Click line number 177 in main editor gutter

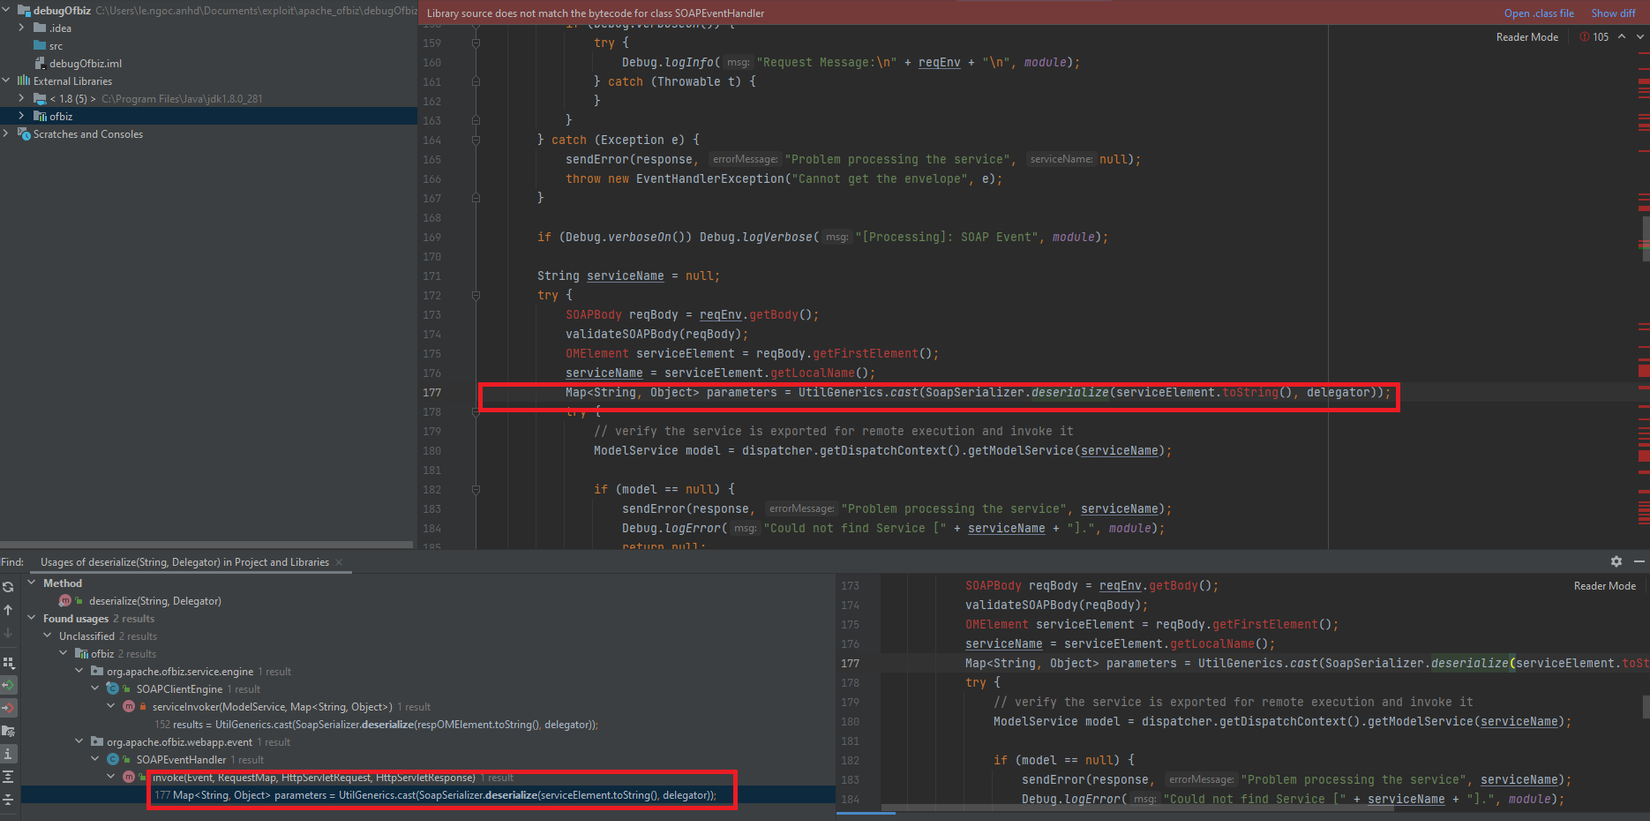[x=432, y=393]
